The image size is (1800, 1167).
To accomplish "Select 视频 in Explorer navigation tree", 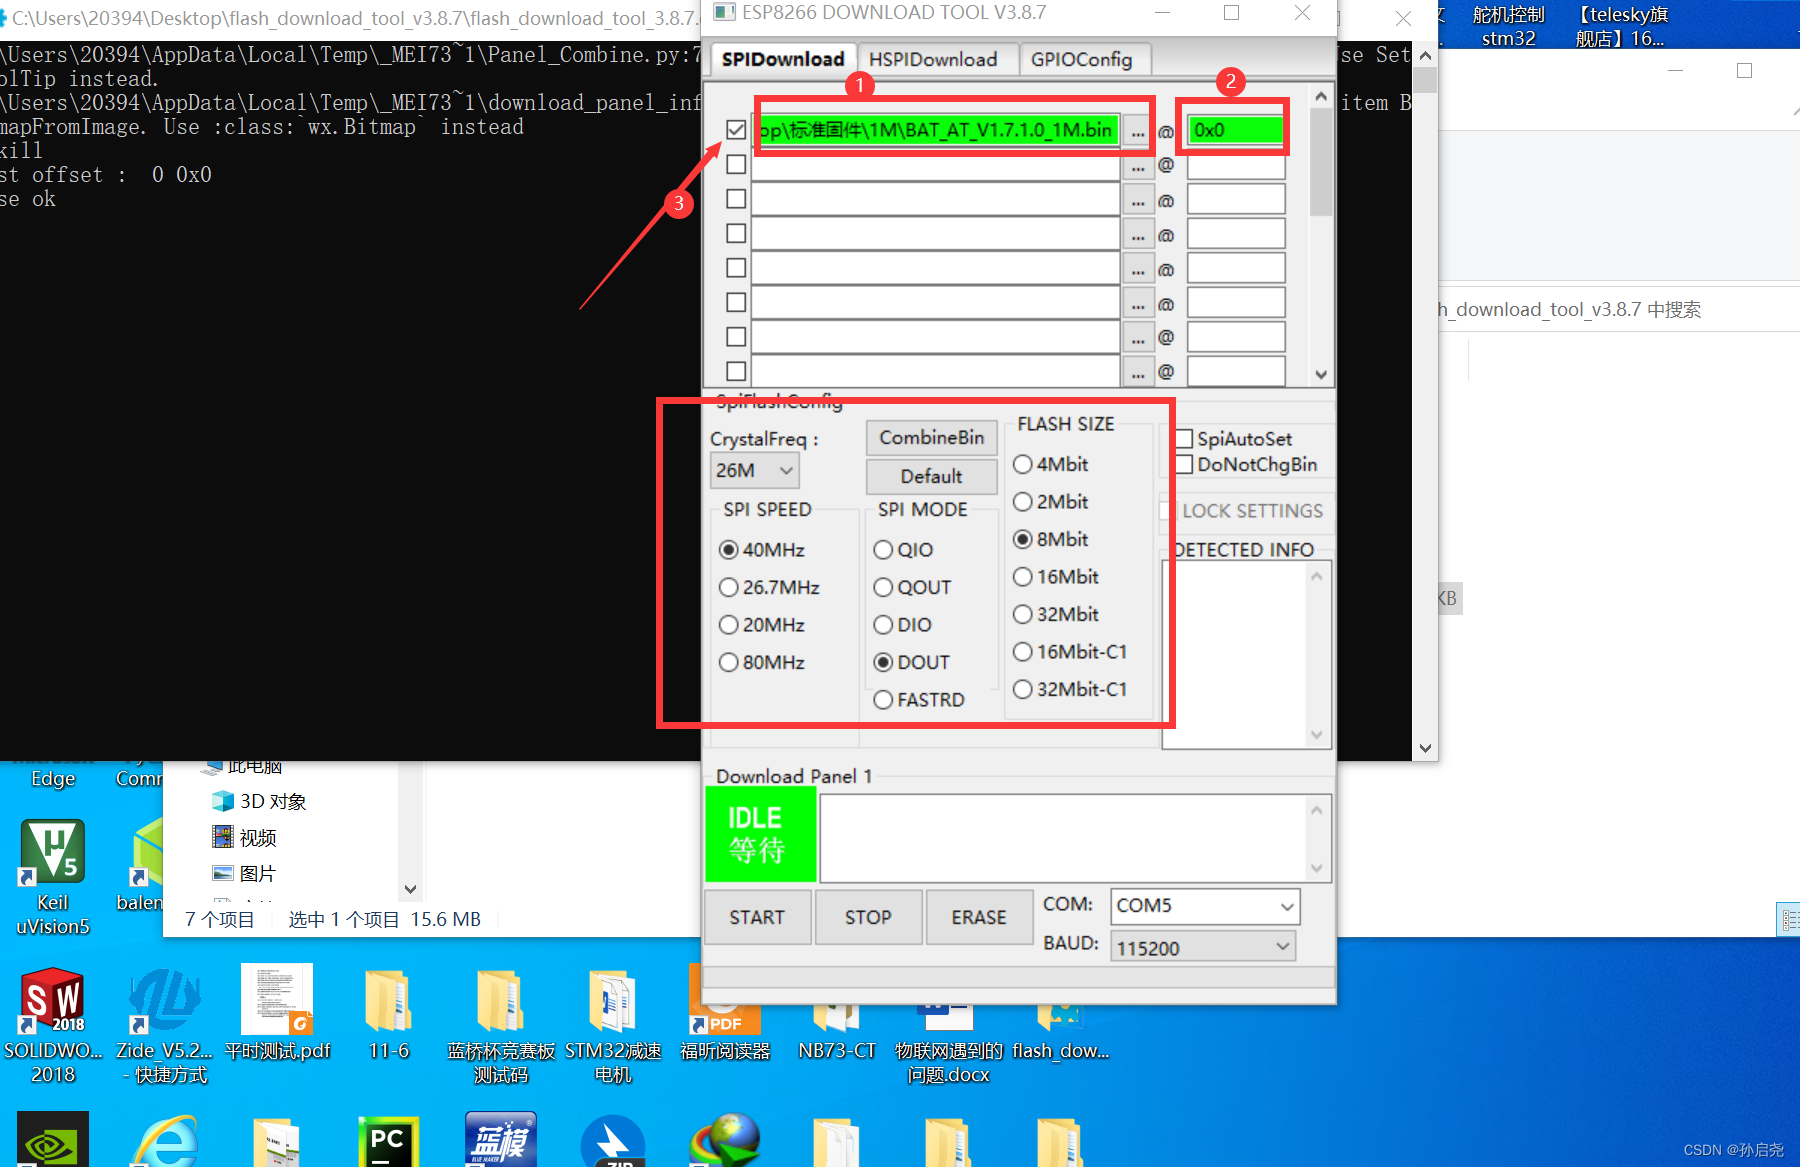I will coord(244,837).
